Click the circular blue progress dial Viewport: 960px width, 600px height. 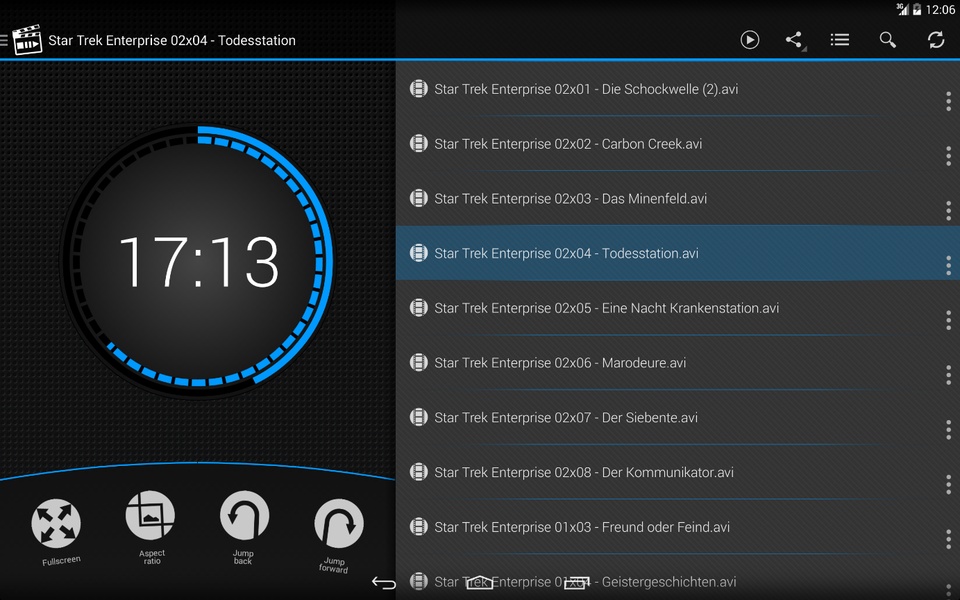click(x=198, y=261)
